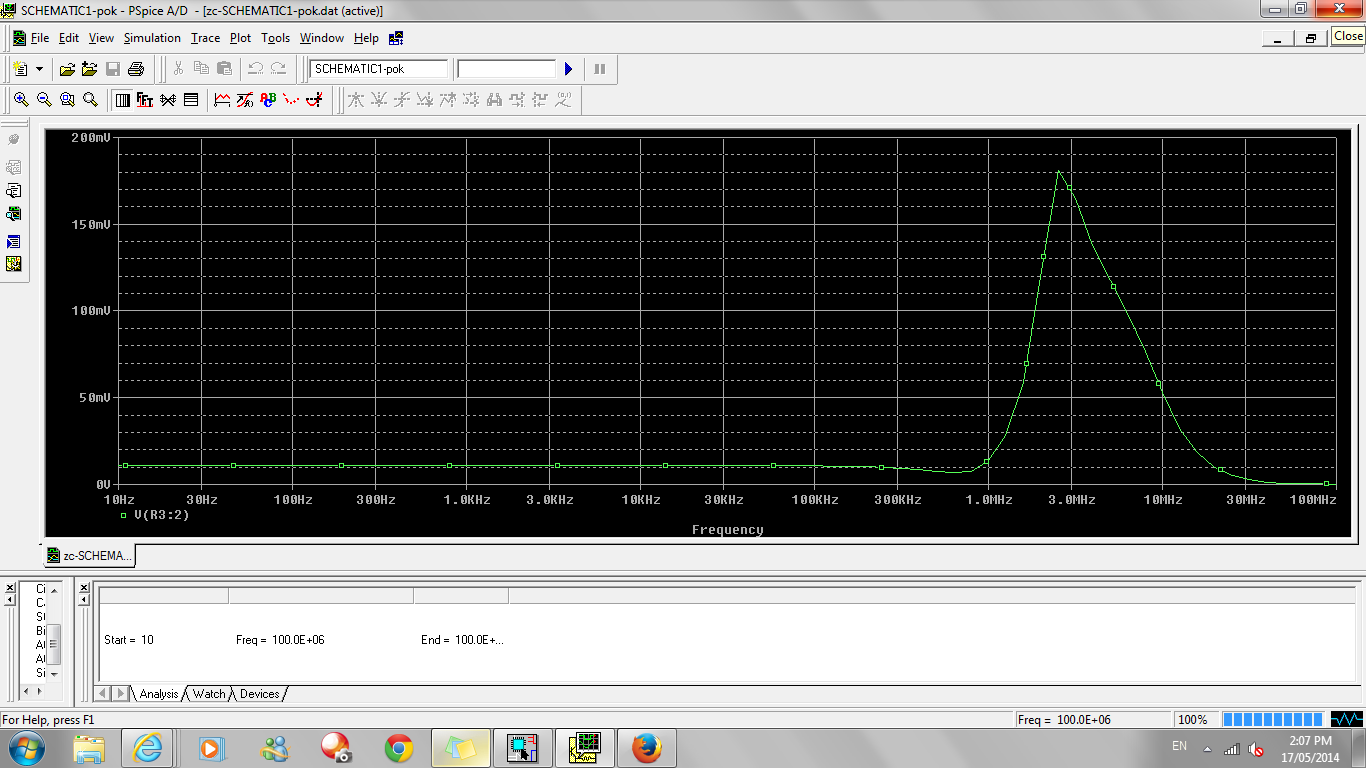Click the New document icon
The height and width of the screenshot is (768, 1366).
click(x=21, y=69)
